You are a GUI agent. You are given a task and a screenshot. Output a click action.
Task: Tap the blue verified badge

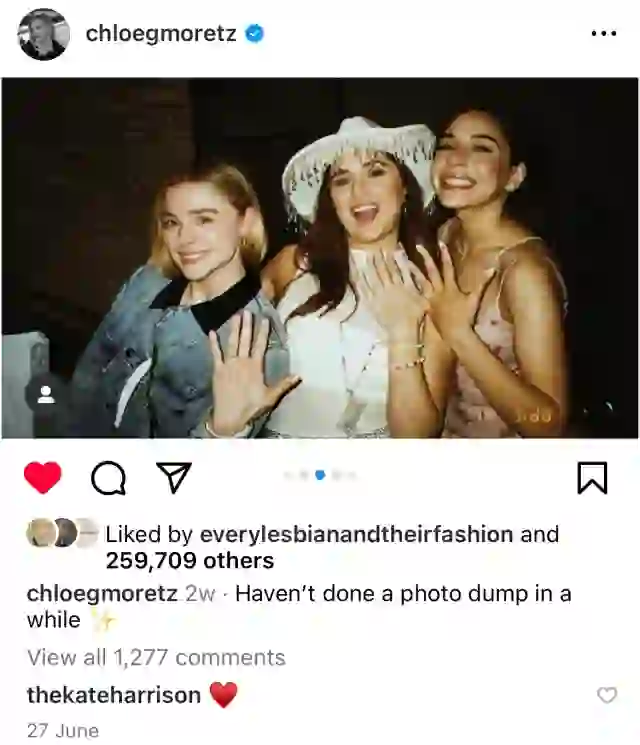tap(255, 34)
